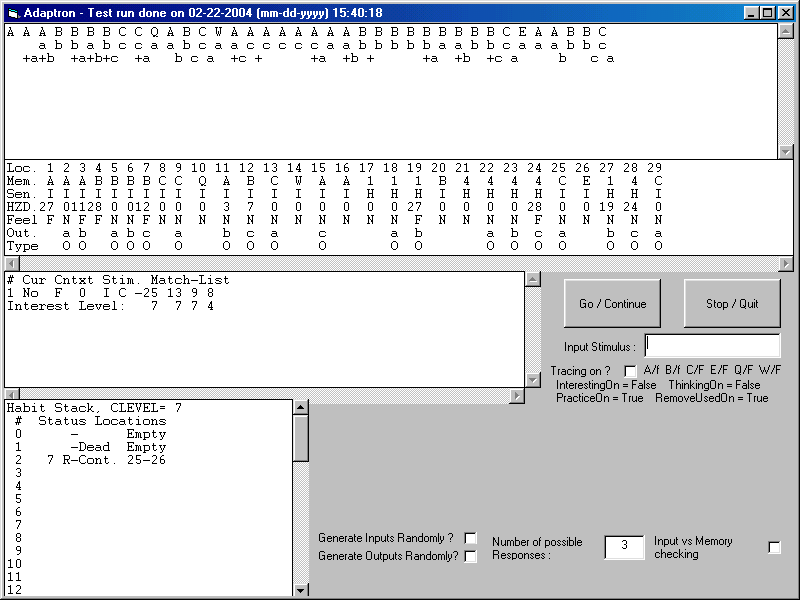Check Generate Inputs Randomly option

tap(471, 538)
